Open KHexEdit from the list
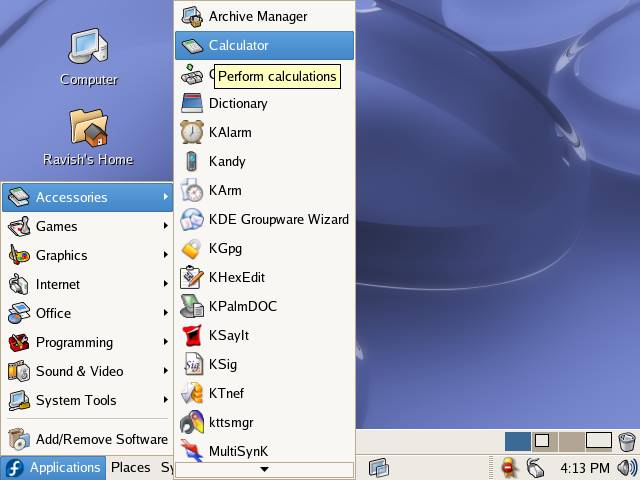This screenshot has width=640, height=480. (264, 277)
